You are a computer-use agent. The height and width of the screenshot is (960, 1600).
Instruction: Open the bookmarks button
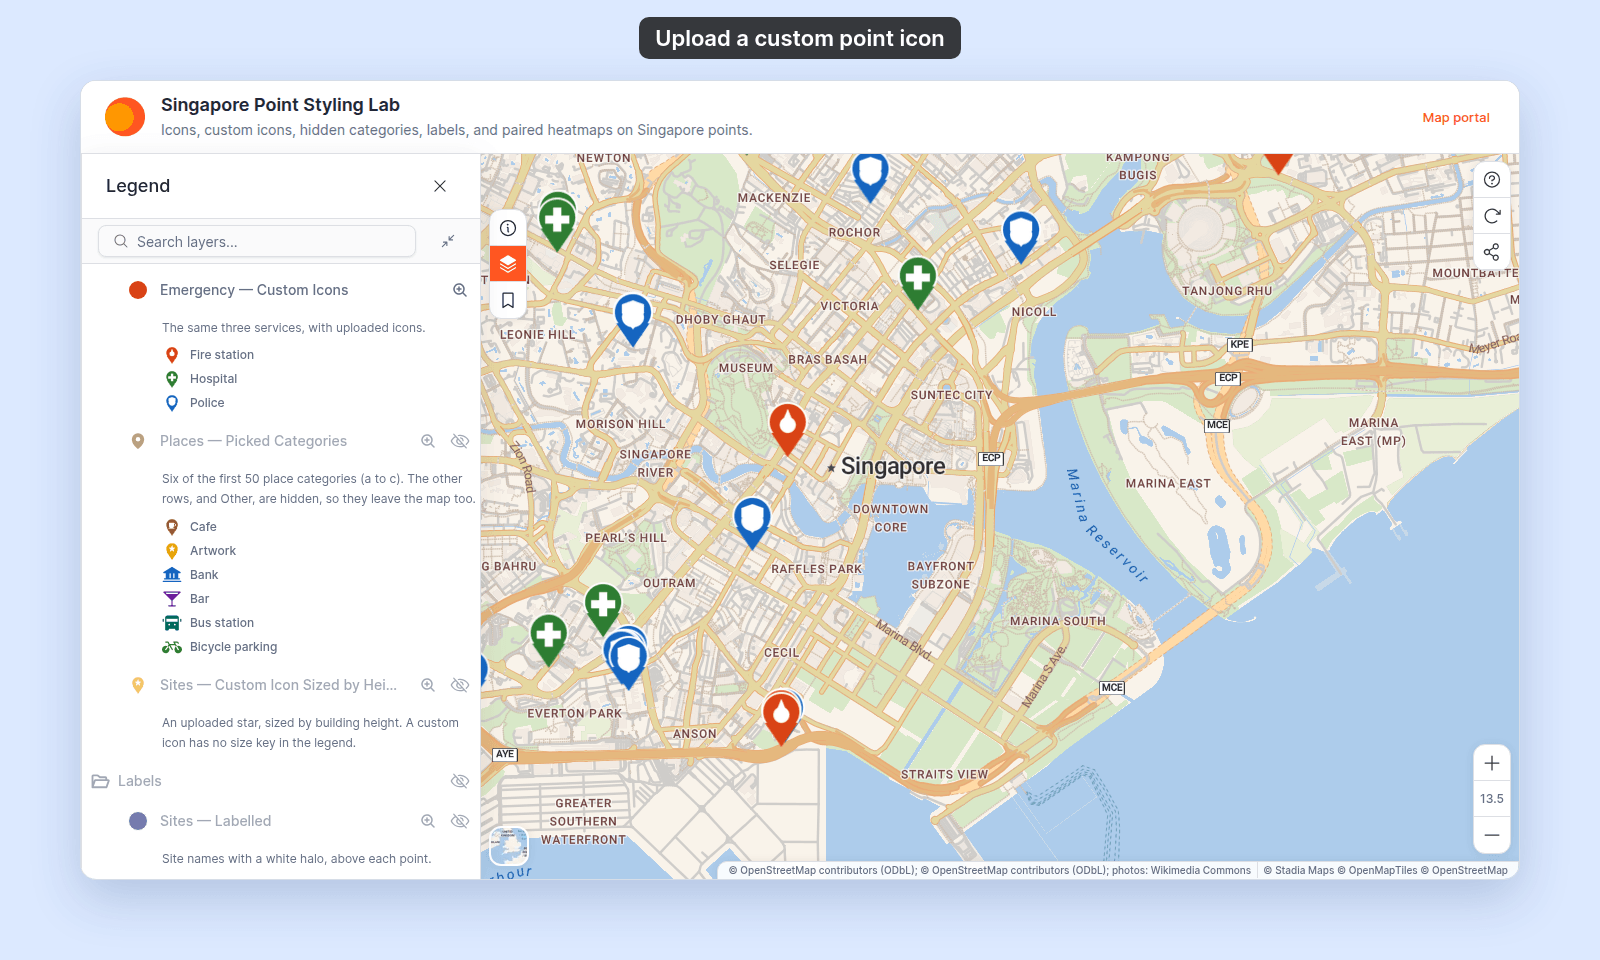click(x=508, y=300)
